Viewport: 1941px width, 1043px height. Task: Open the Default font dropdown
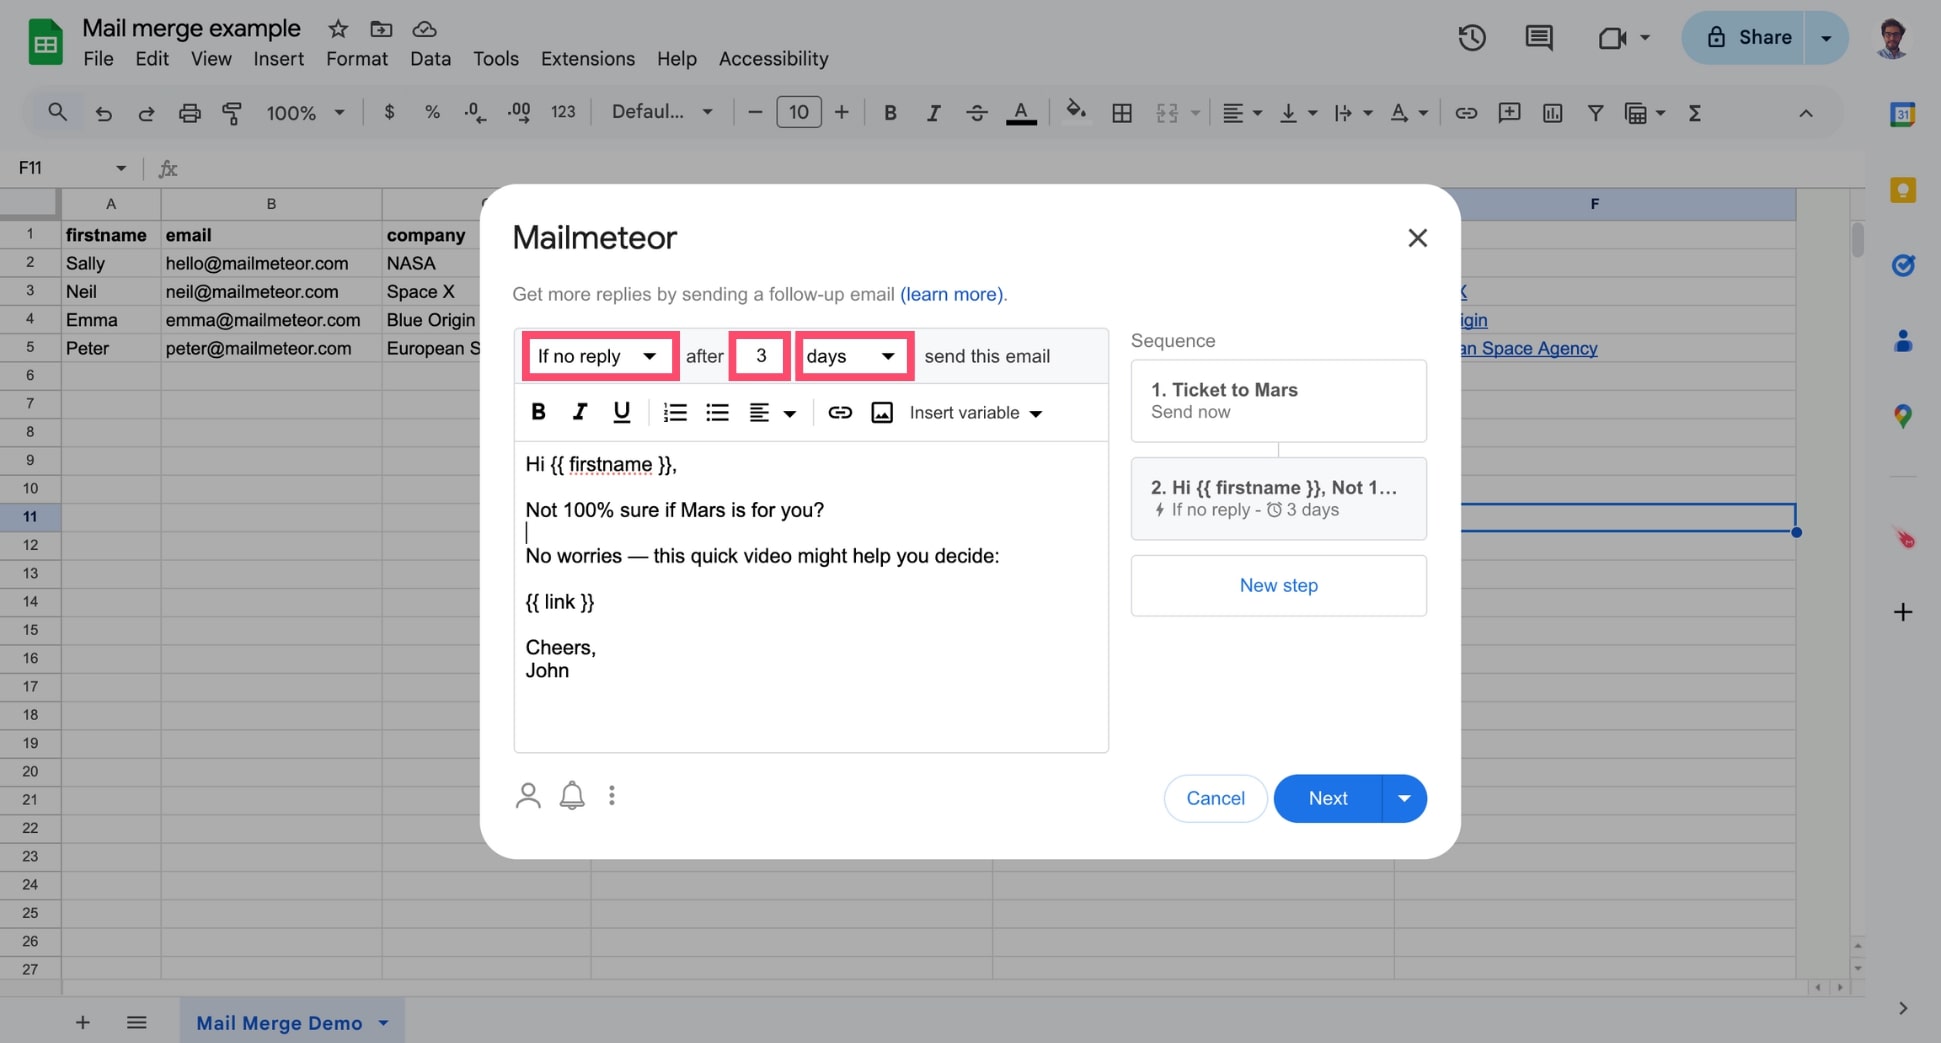(662, 112)
